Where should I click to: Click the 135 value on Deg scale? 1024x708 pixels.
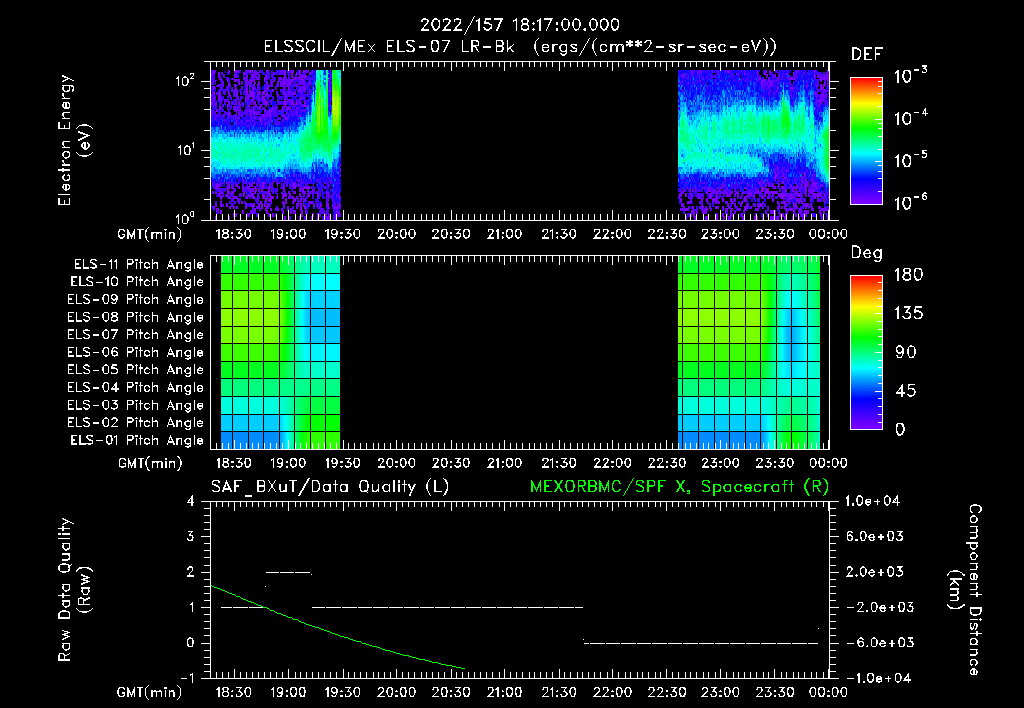click(908, 313)
